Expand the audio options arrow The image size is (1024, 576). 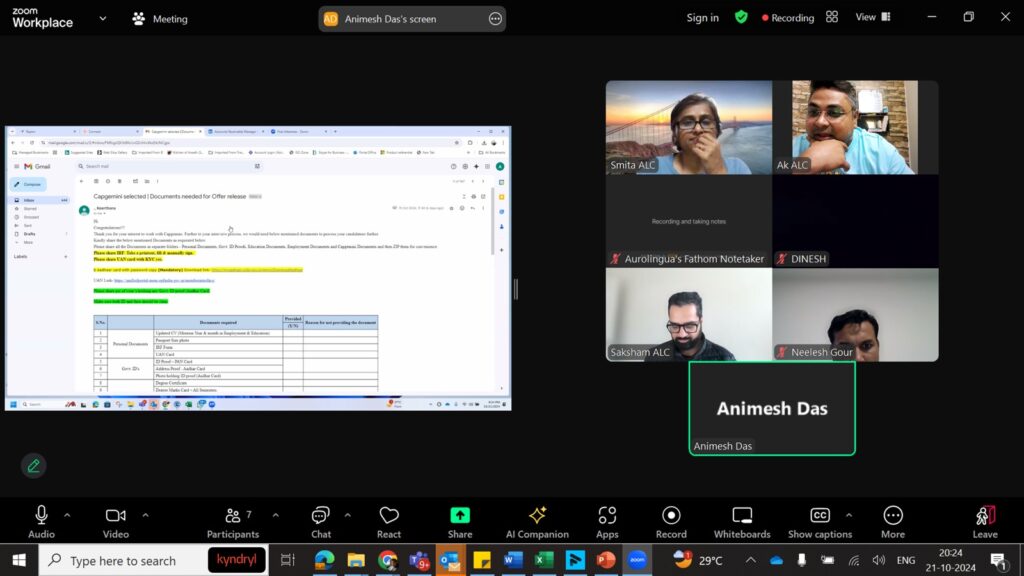[67, 515]
